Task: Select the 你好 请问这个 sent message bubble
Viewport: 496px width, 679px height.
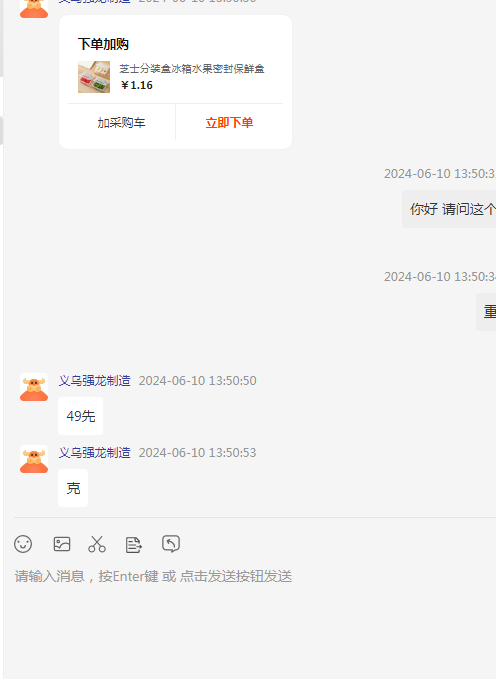Action: (x=449, y=209)
